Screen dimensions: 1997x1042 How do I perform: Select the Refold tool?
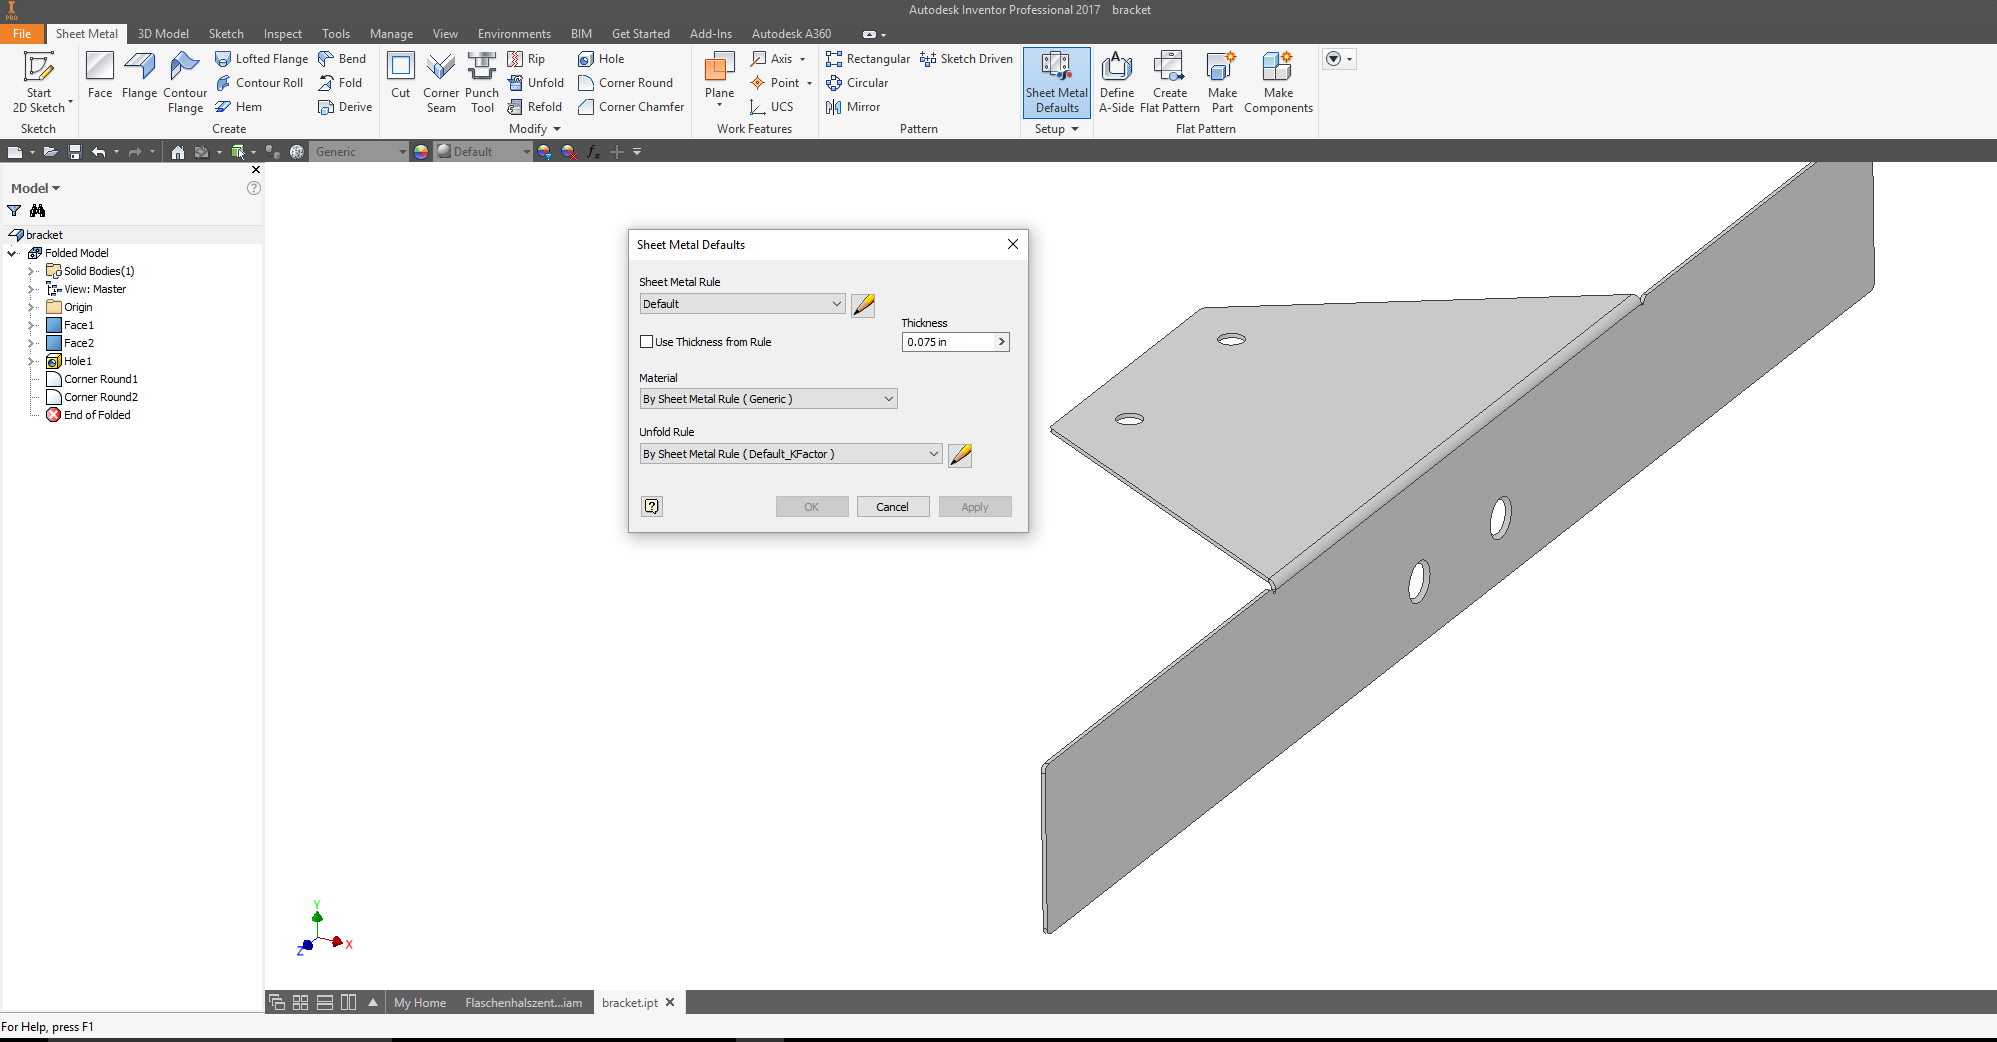(x=535, y=107)
